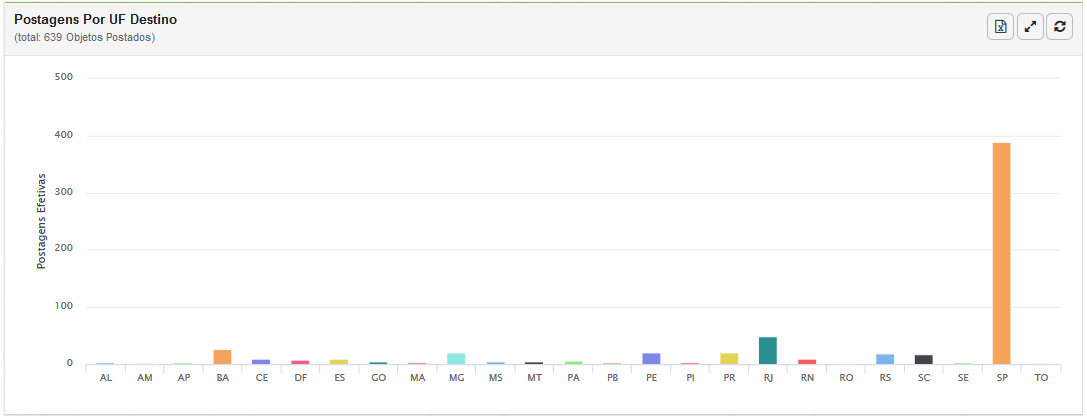
Task: Click the SP axis label
Action: [x=1002, y=378]
